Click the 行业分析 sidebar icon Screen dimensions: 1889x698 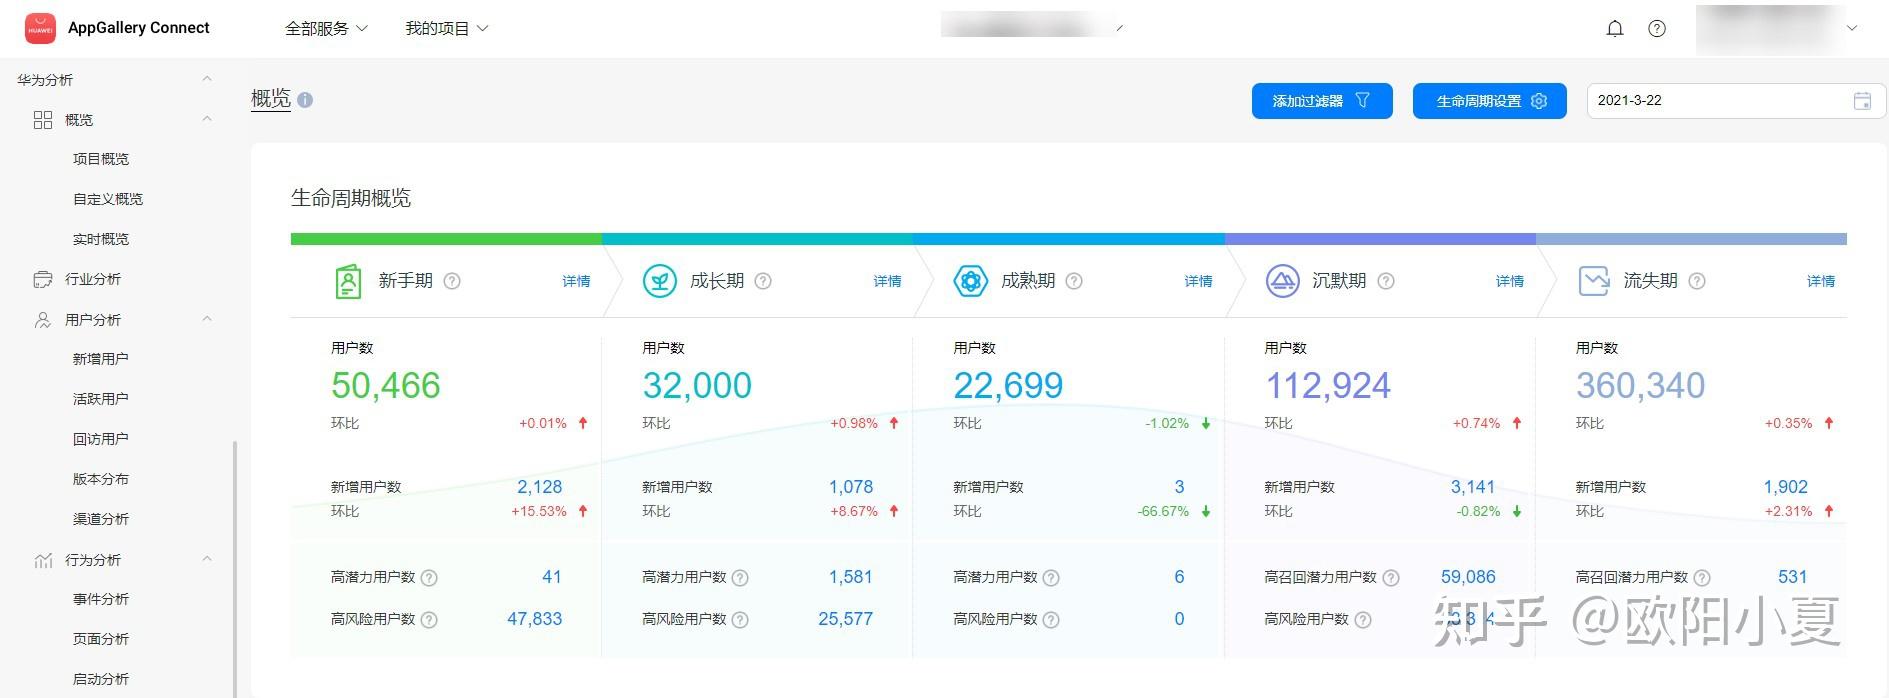43,279
